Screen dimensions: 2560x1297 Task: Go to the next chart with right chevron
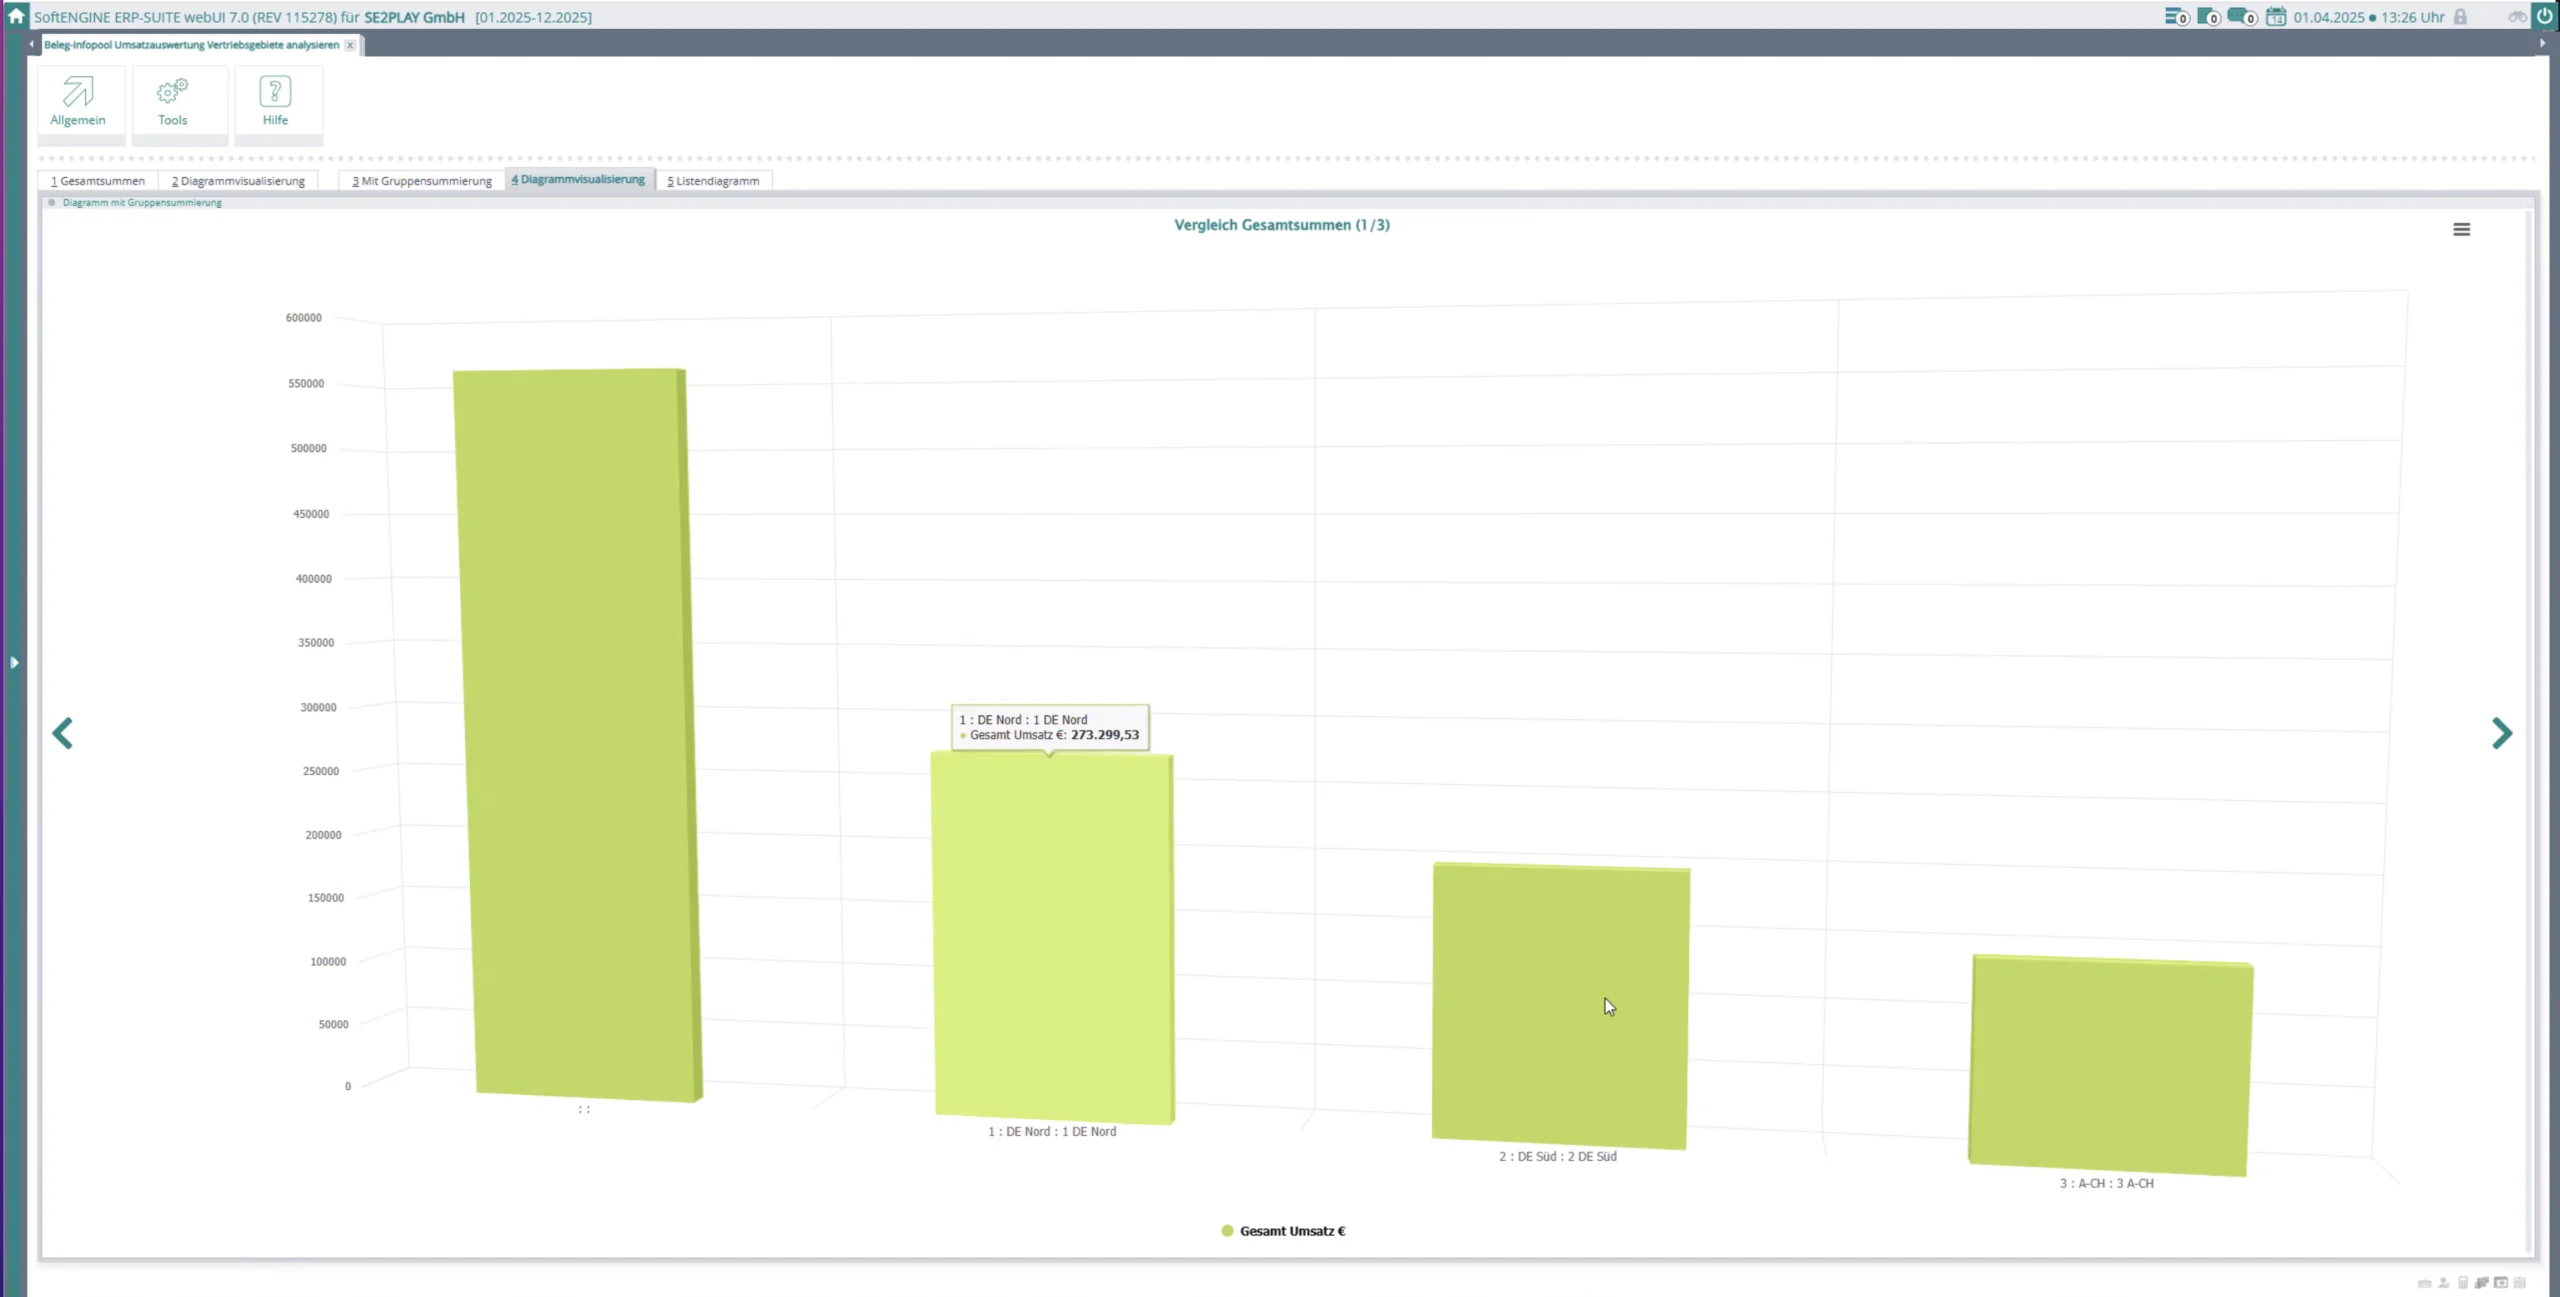coord(2501,733)
